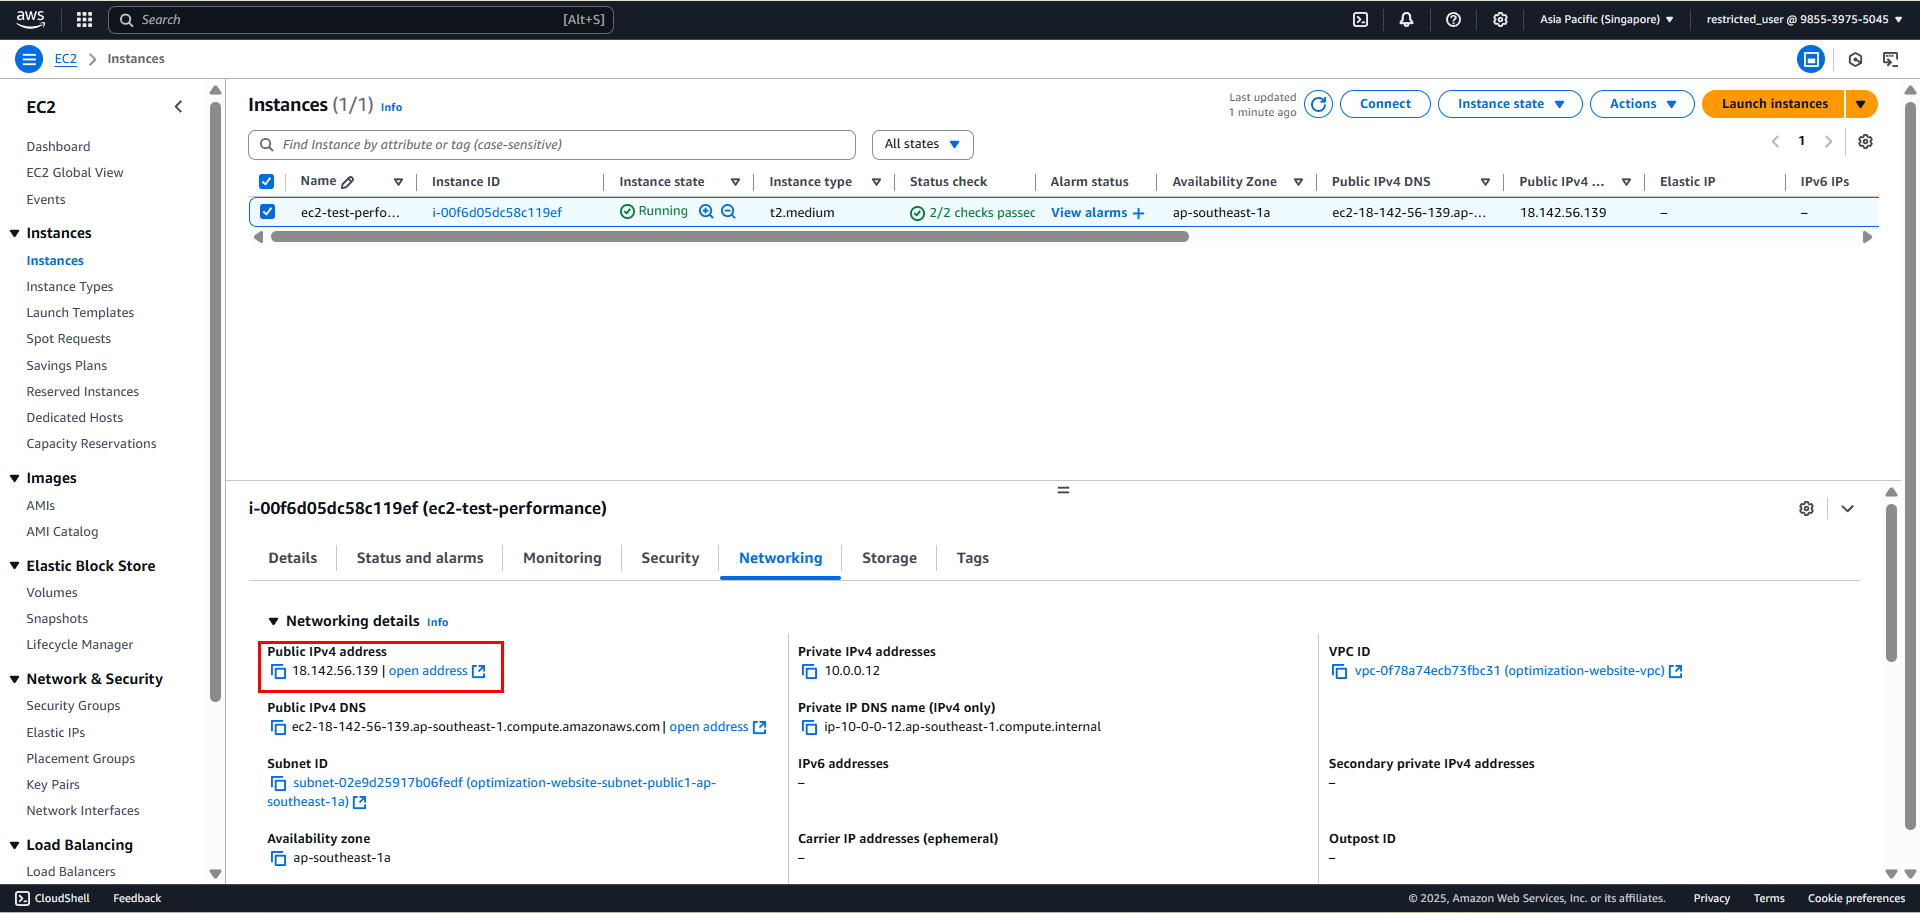Click zoom-in icon beside Running state
1920x913 pixels.
[706, 211]
